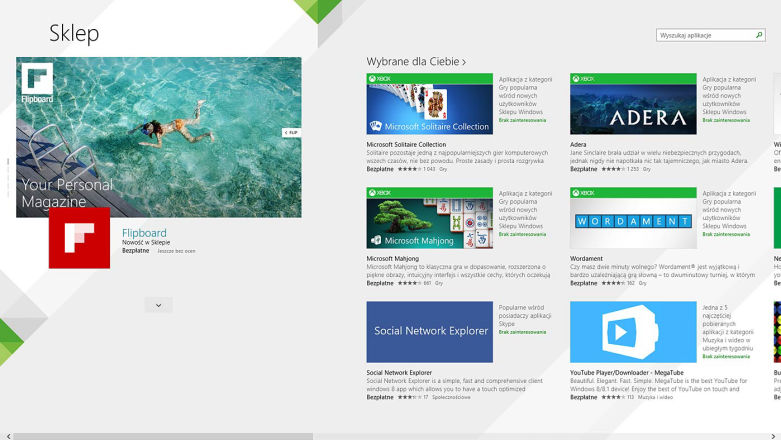781x440 pixels.
Task: Select the Wordament title text
Action: (586, 259)
